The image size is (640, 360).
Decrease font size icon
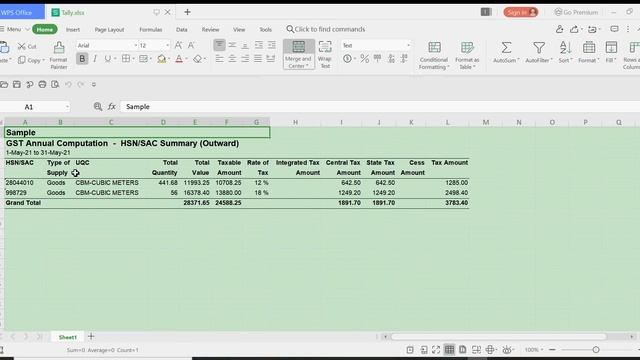click(x=191, y=45)
